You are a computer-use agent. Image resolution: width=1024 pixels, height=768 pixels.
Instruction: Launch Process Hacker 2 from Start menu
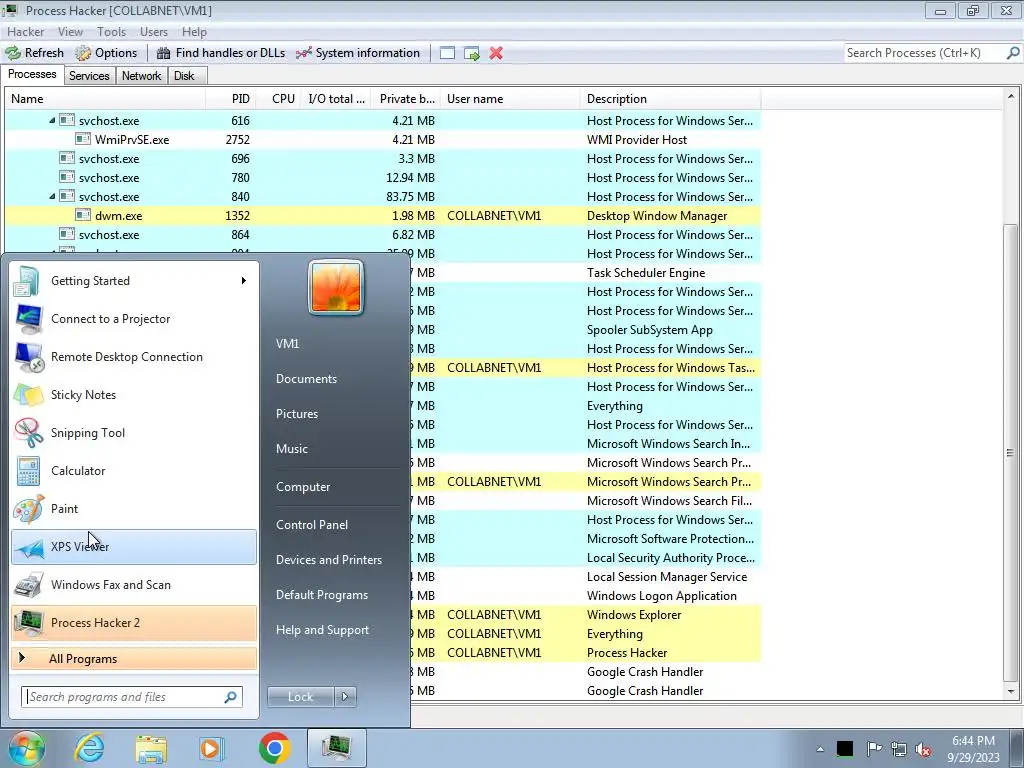134,622
